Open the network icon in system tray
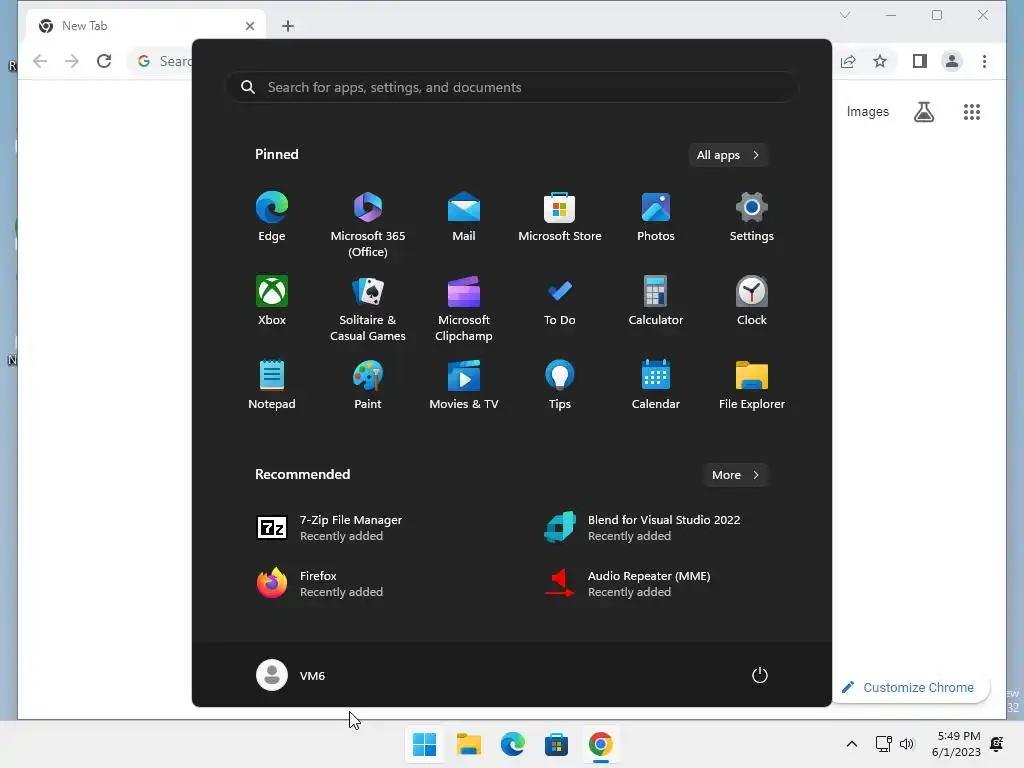This screenshot has height=768, width=1024. click(x=884, y=744)
